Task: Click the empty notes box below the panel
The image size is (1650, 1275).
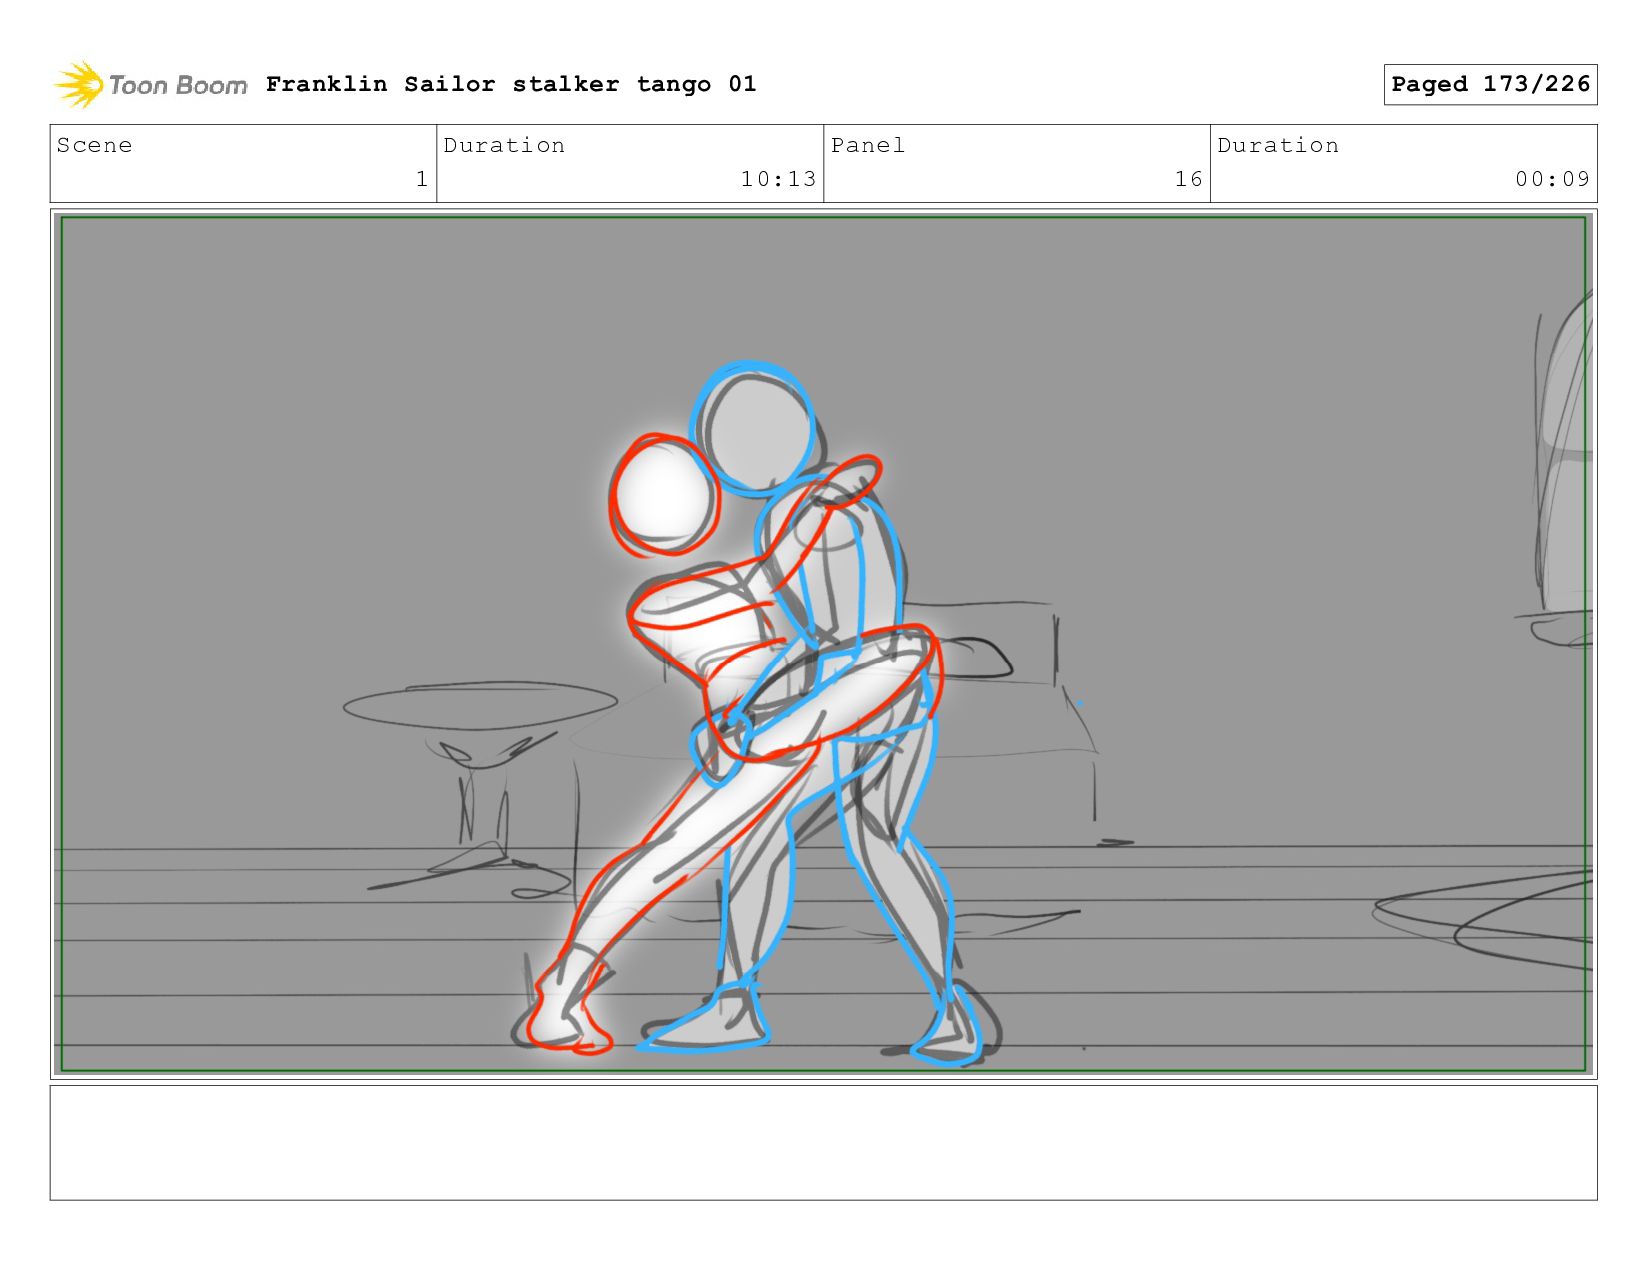Action: coord(823,1142)
